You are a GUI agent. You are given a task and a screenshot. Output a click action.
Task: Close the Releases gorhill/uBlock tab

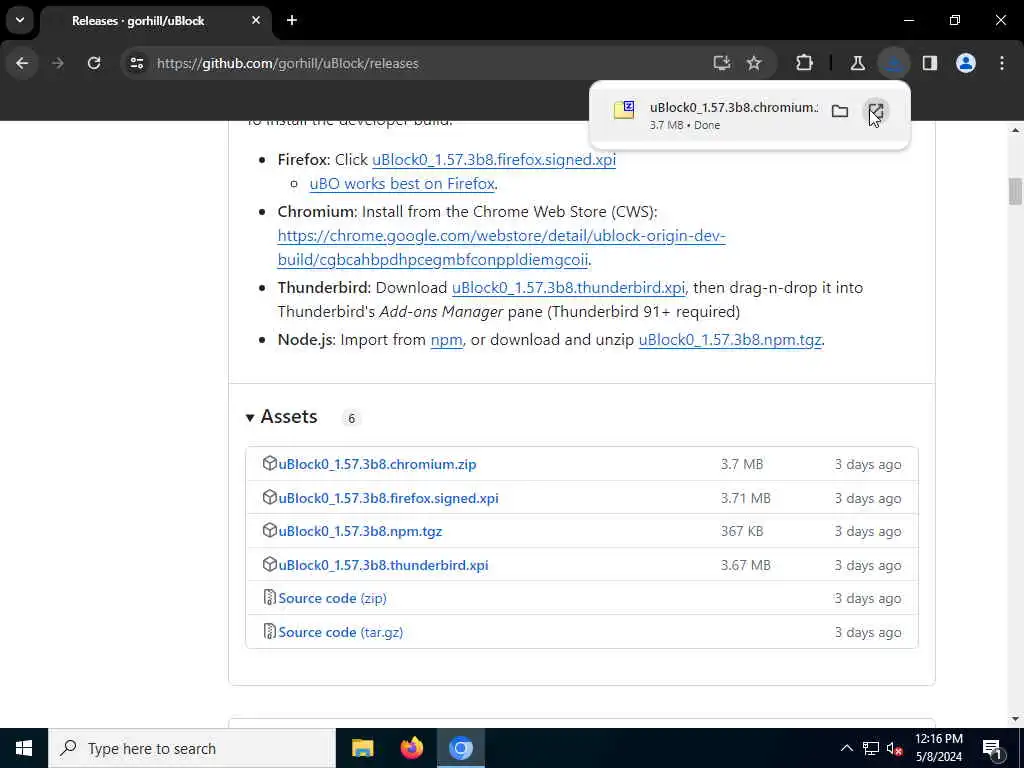point(256,20)
